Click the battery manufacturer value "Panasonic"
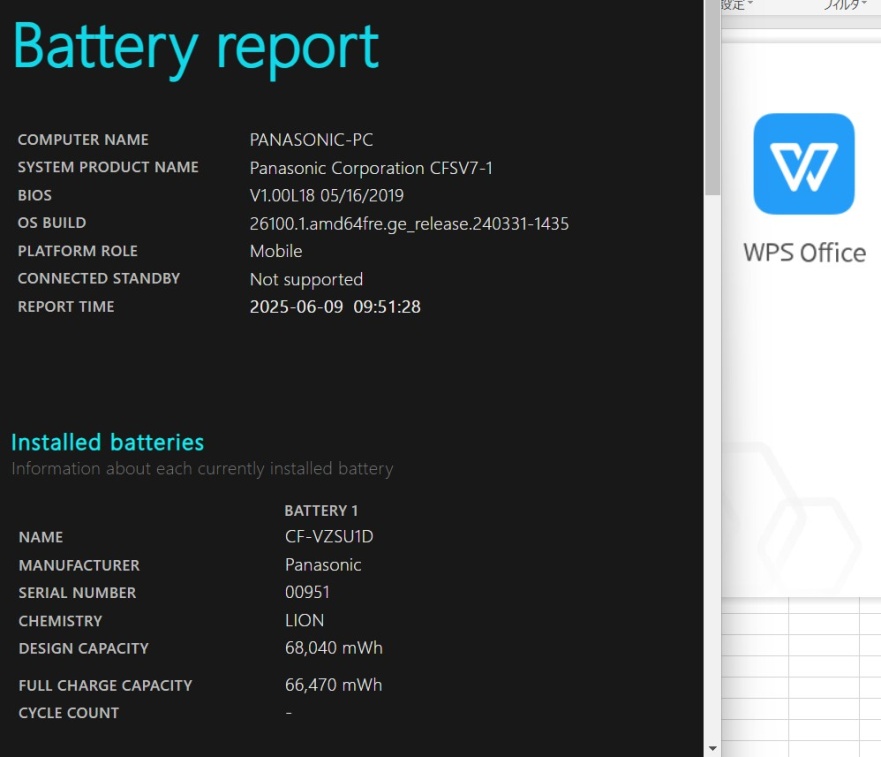 (x=323, y=565)
